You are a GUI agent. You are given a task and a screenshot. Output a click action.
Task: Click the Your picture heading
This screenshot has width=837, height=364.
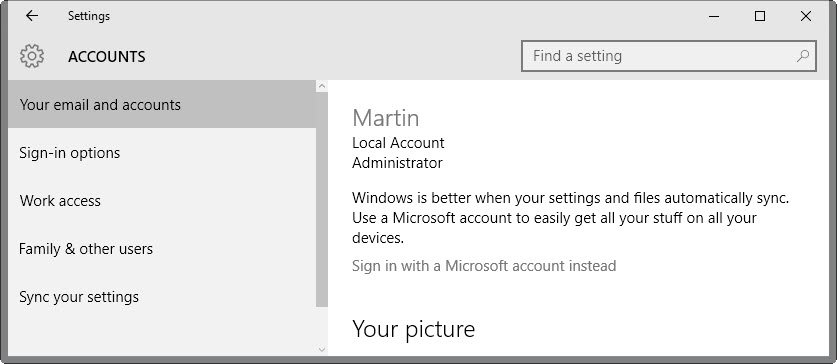coord(413,329)
